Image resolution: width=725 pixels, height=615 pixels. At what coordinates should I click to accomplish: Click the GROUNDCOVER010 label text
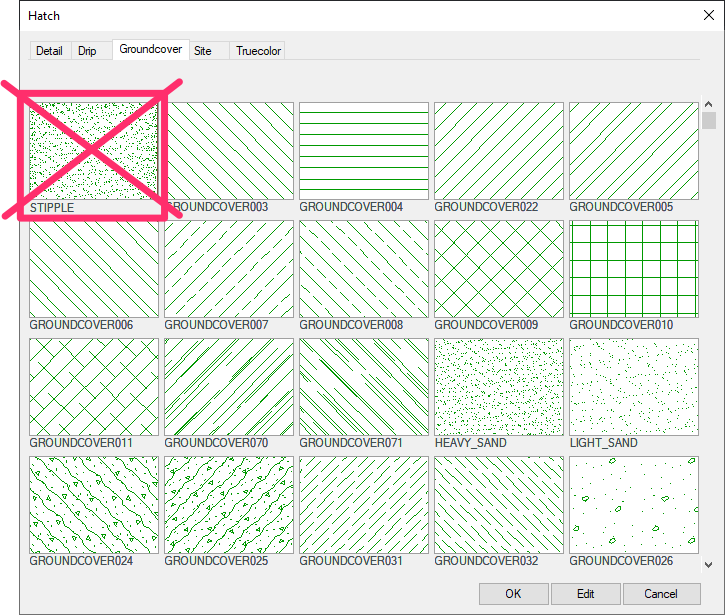tap(621, 325)
